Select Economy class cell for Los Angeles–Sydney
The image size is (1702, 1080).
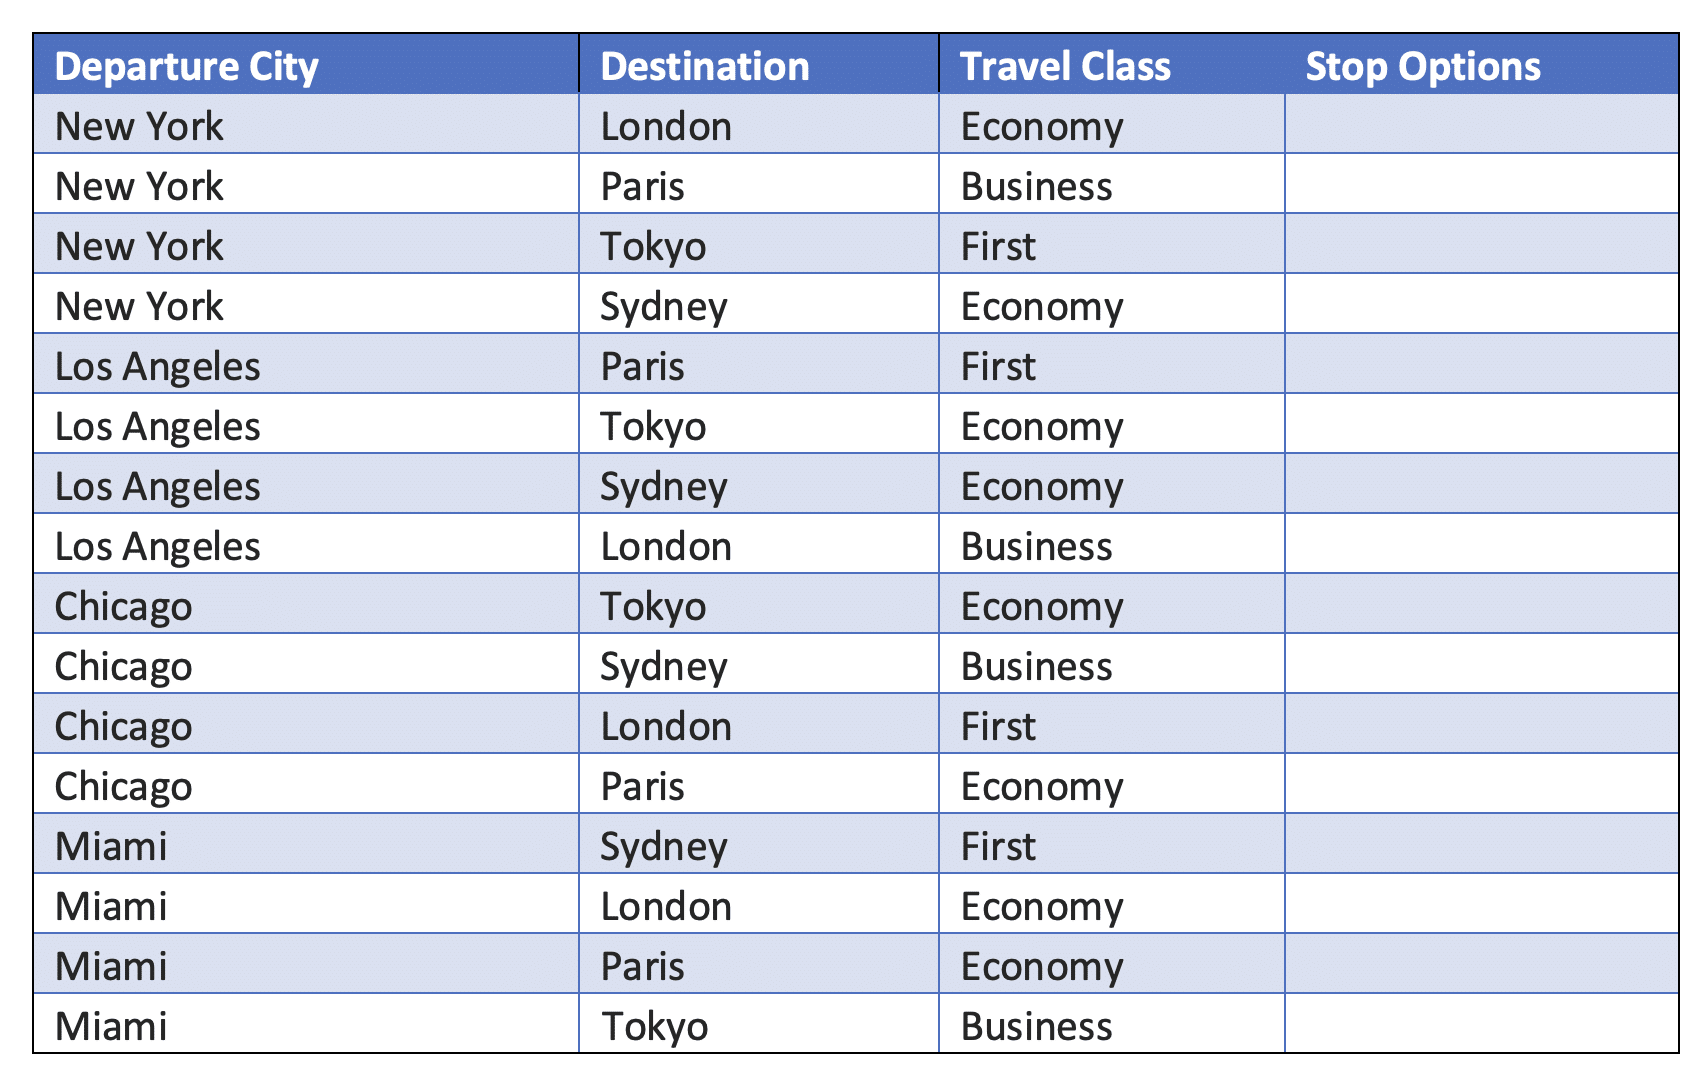click(x=1042, y=486)
